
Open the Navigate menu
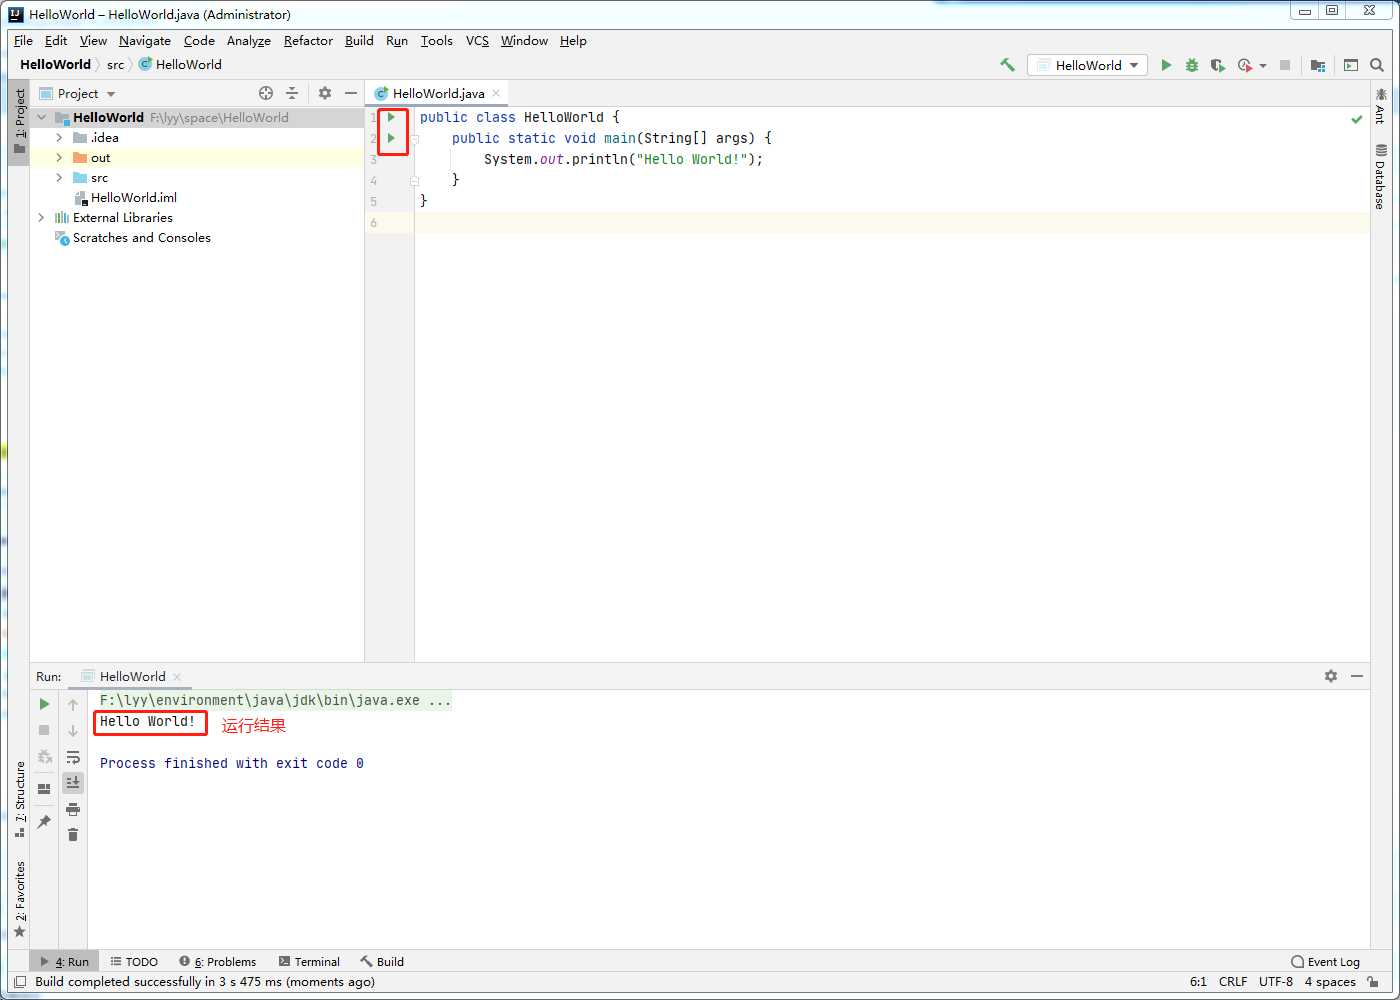(x=145, y=41)
